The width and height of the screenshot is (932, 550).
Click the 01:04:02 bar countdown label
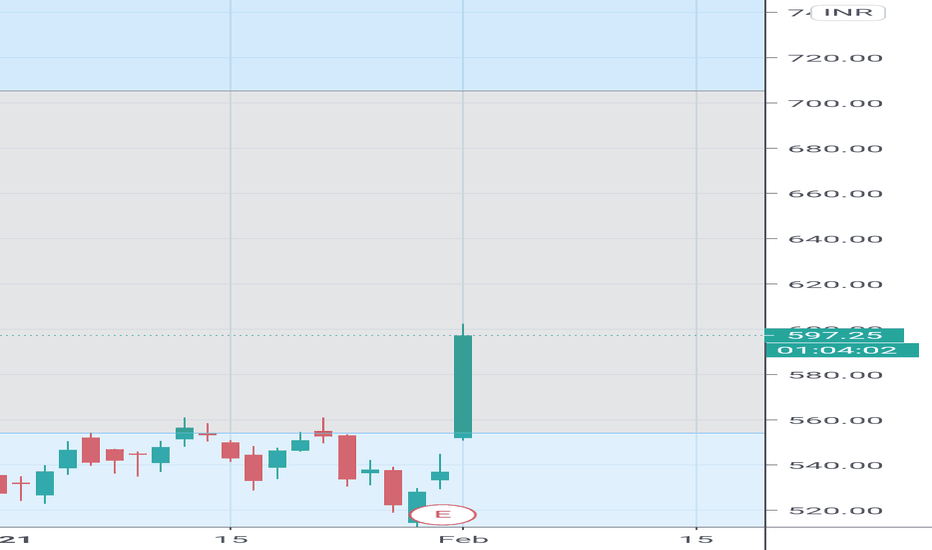tap(842, 350)
